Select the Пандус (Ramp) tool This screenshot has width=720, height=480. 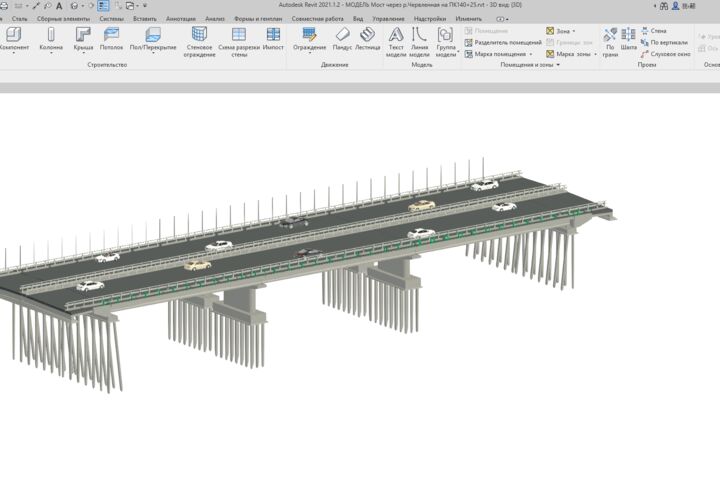[x=342, y=39]
